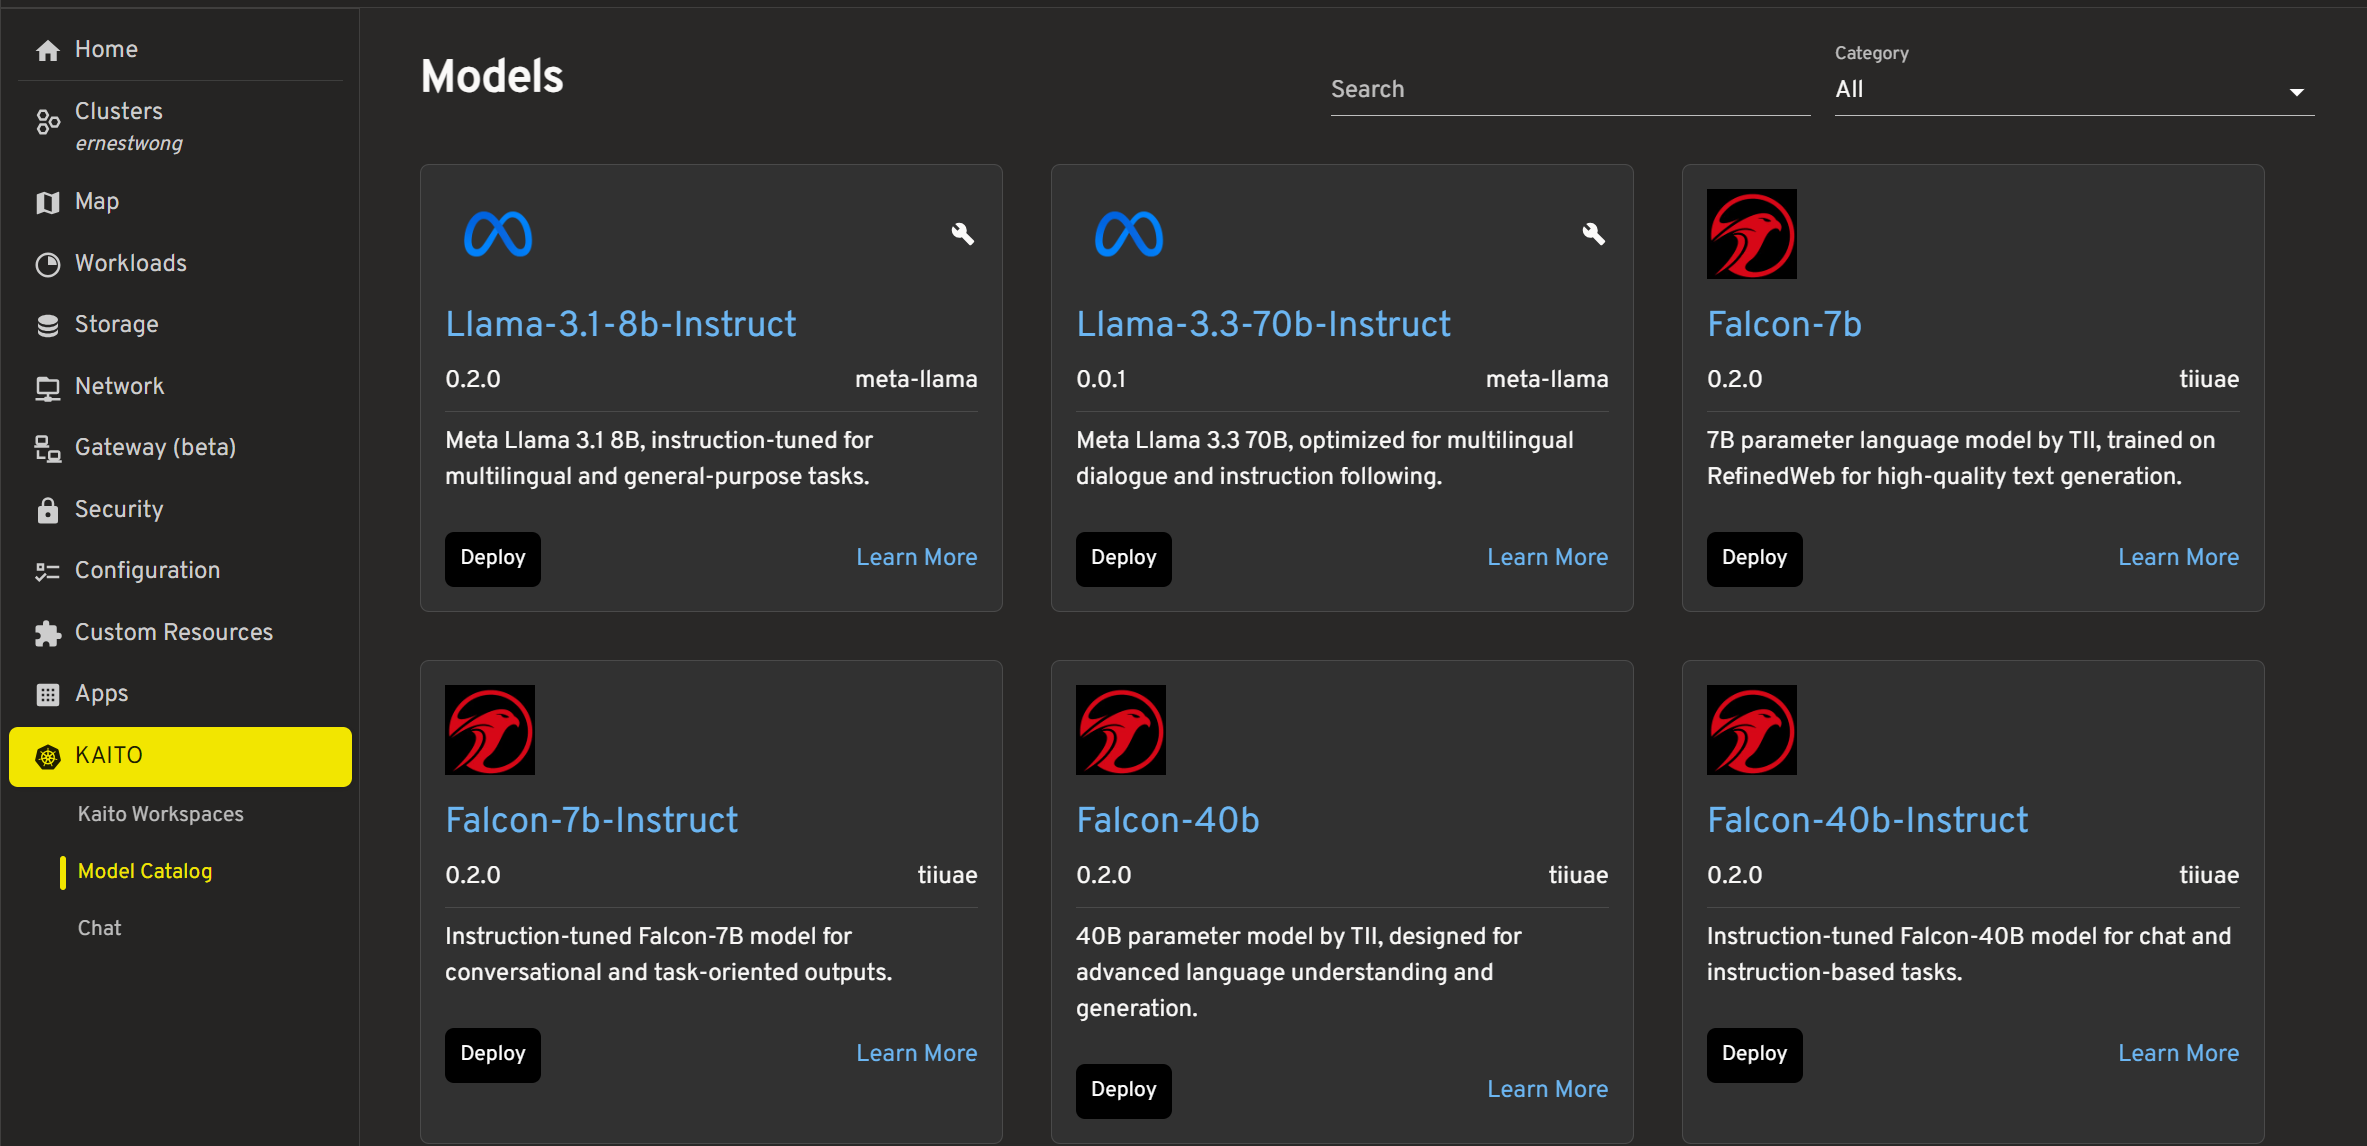Deploy the Falcon-40b-Instruct model
This screenshot has height=1146, width=2367.
(1755, 1054)
